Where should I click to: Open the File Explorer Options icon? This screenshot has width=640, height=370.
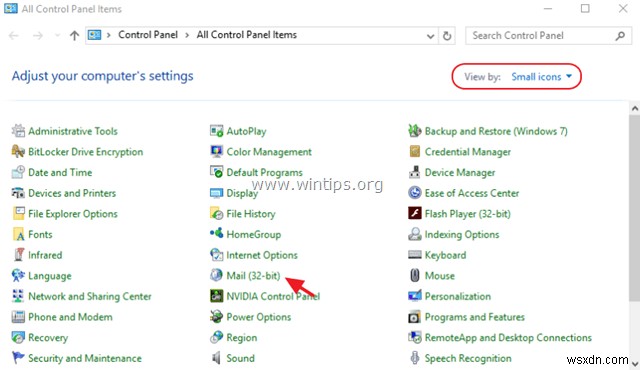[x=18, y=213]
